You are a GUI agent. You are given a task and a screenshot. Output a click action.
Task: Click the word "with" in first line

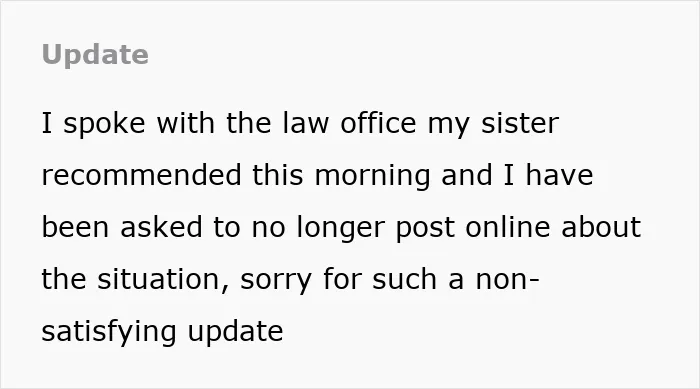(186, 123)
